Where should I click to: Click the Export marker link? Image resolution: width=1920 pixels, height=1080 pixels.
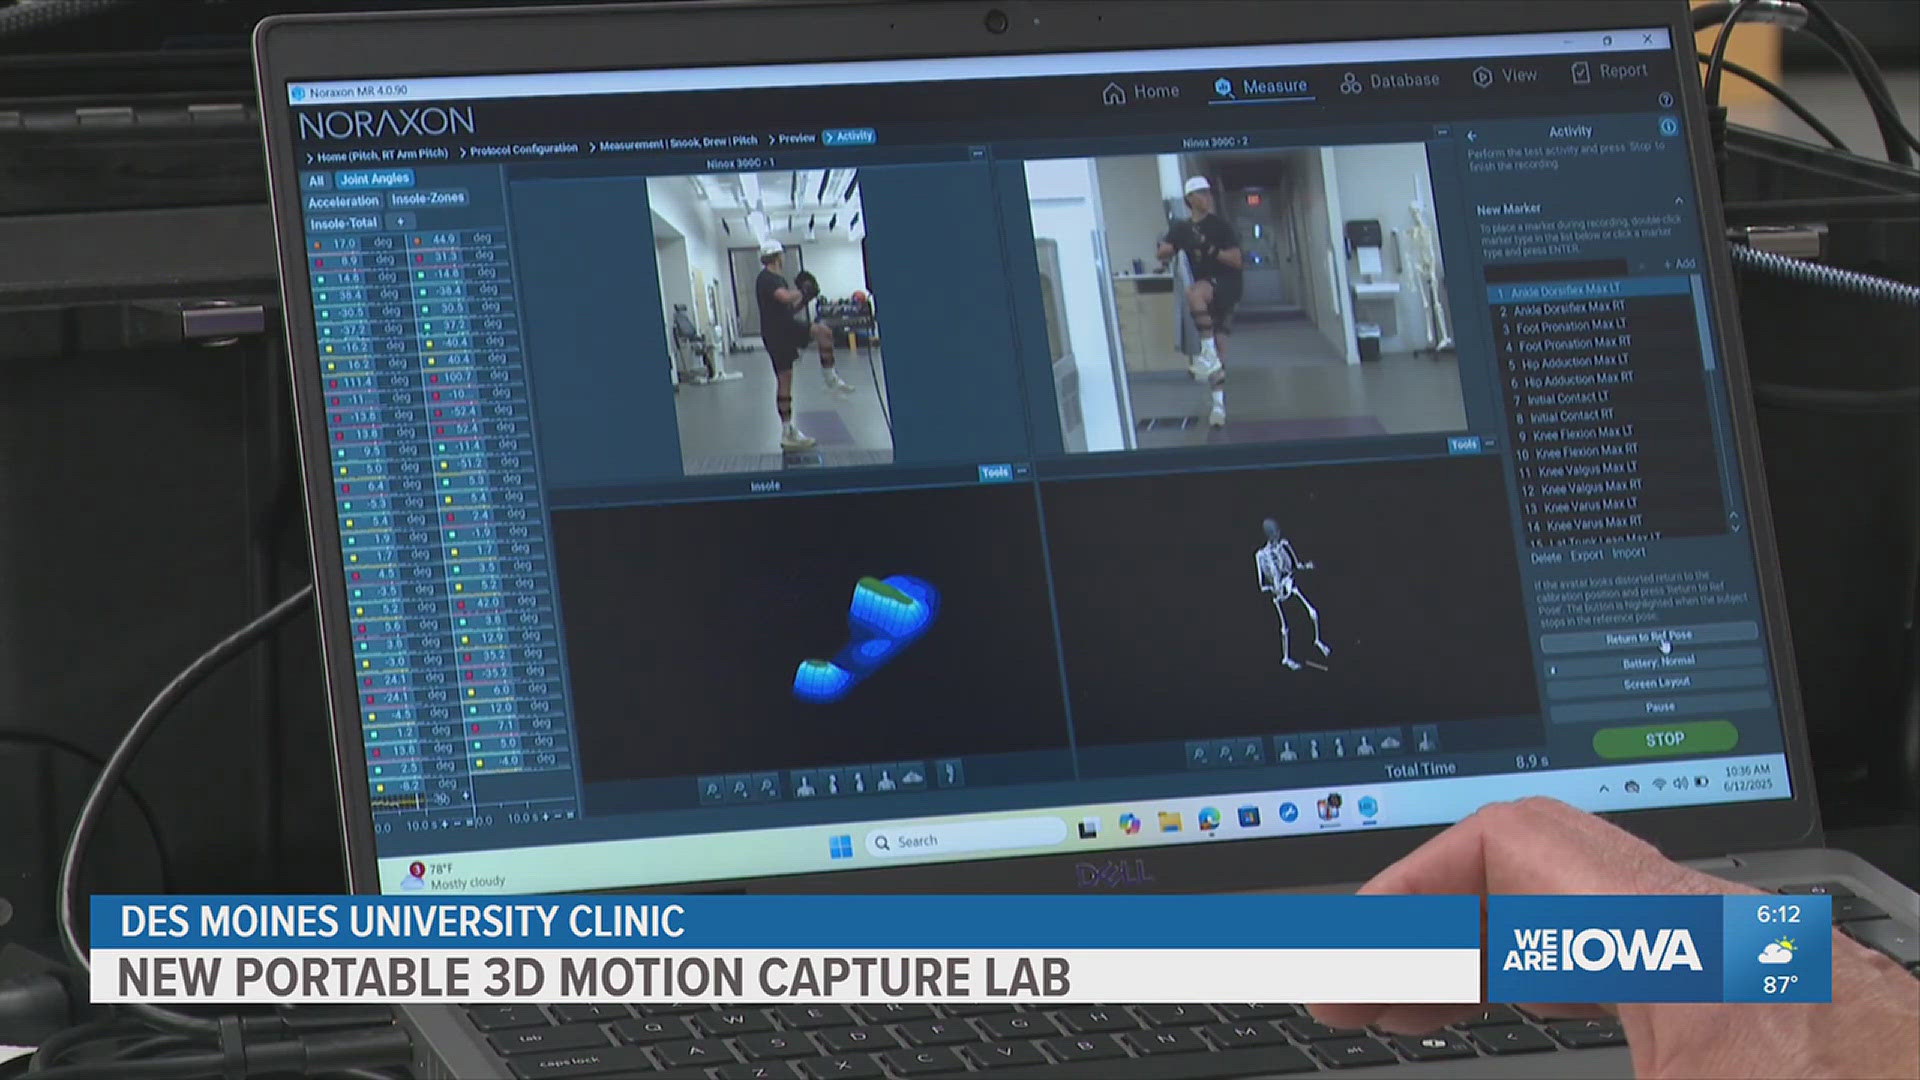(1586, 555)
